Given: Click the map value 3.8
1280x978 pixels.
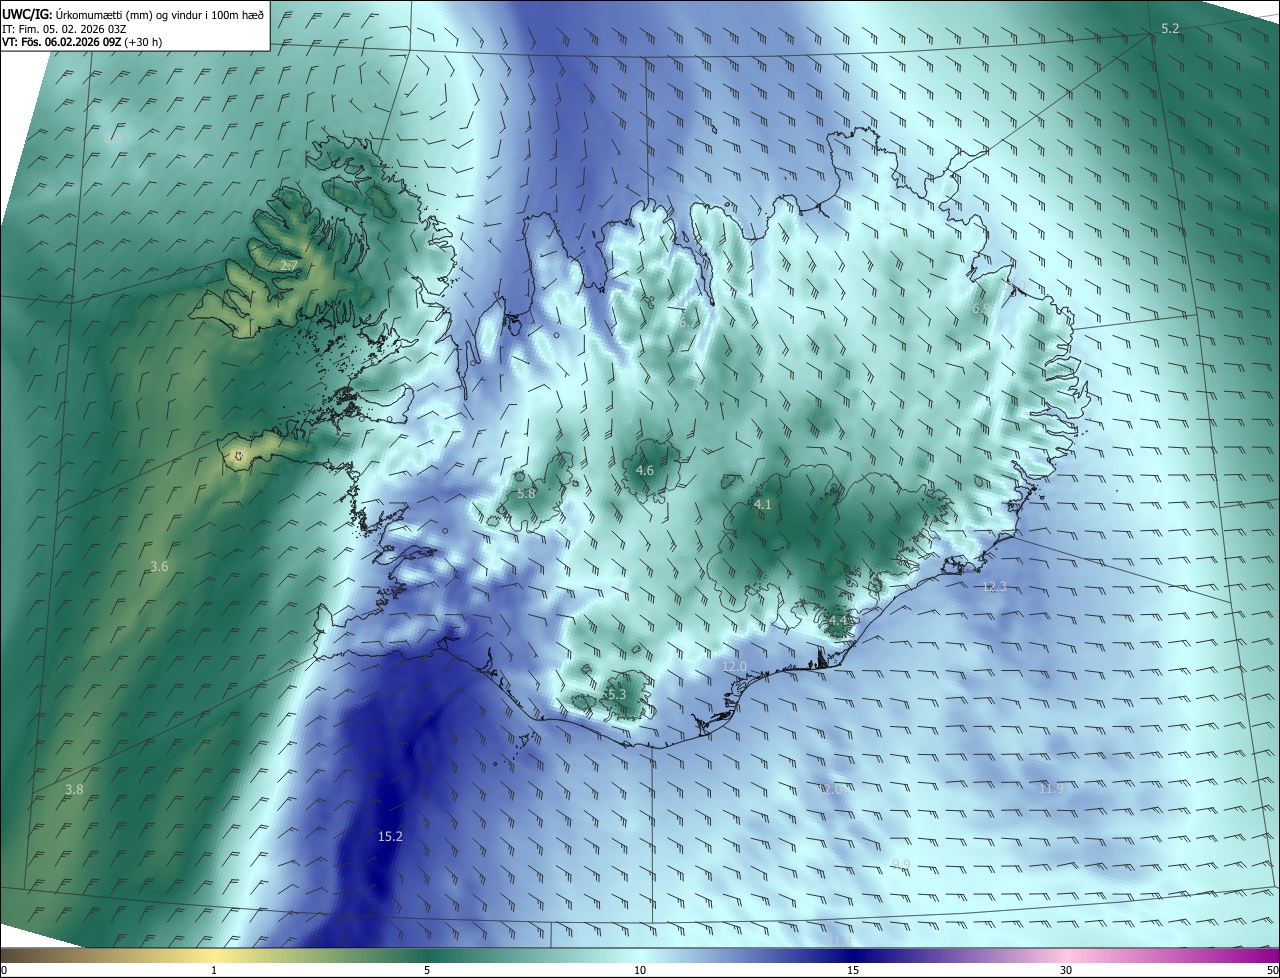Looking at the screenshot, I should [x=74, y=790].
